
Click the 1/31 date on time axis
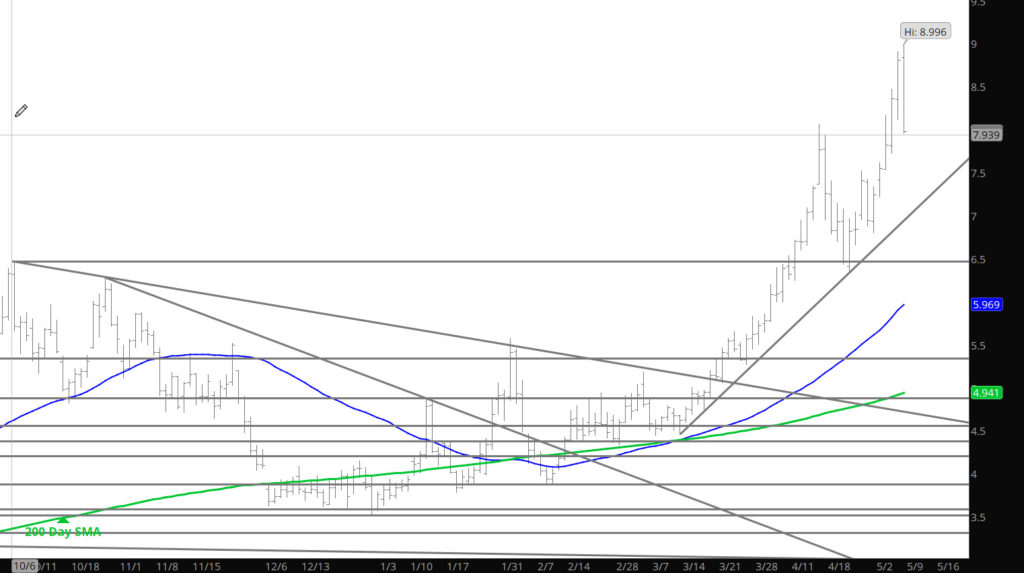pos(513,566)
